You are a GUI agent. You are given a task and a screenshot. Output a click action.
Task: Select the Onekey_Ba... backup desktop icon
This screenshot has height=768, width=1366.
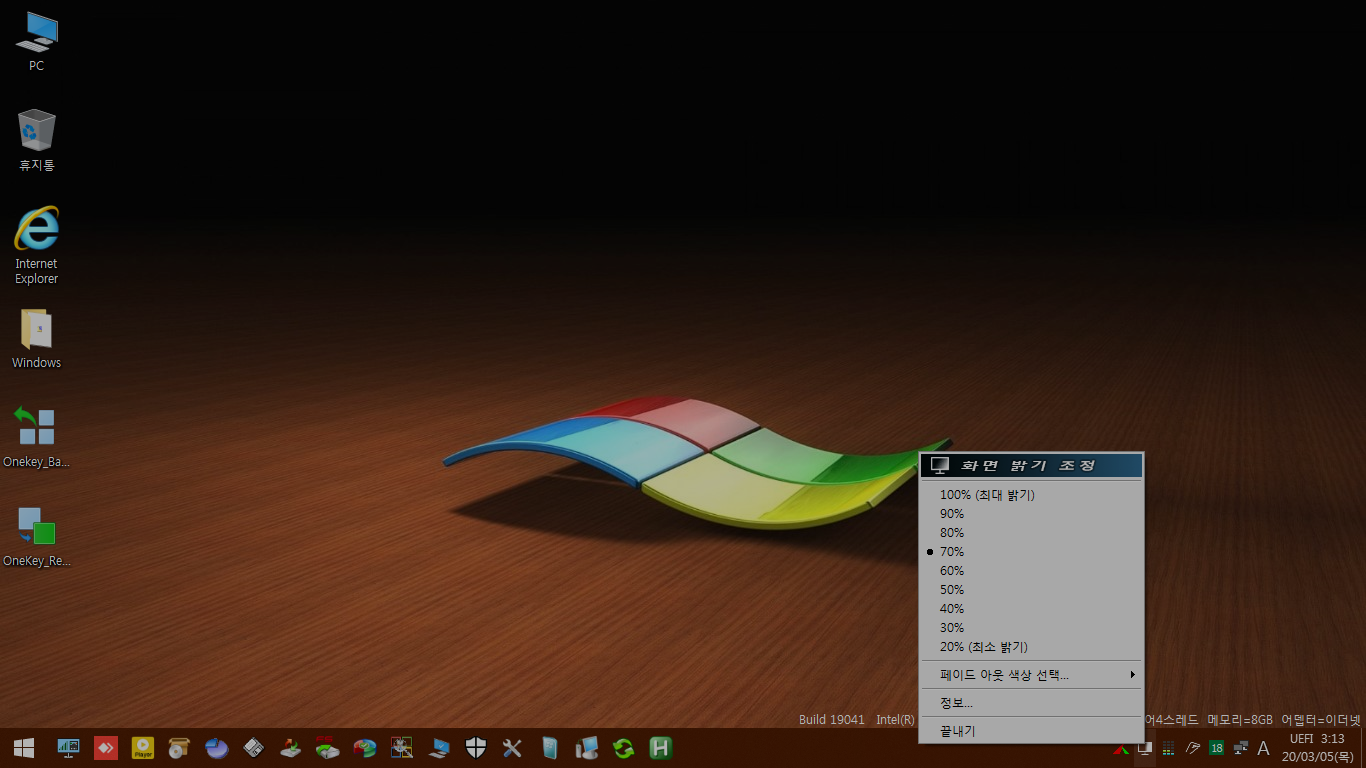pyautogui.click(x=37, y=437)
